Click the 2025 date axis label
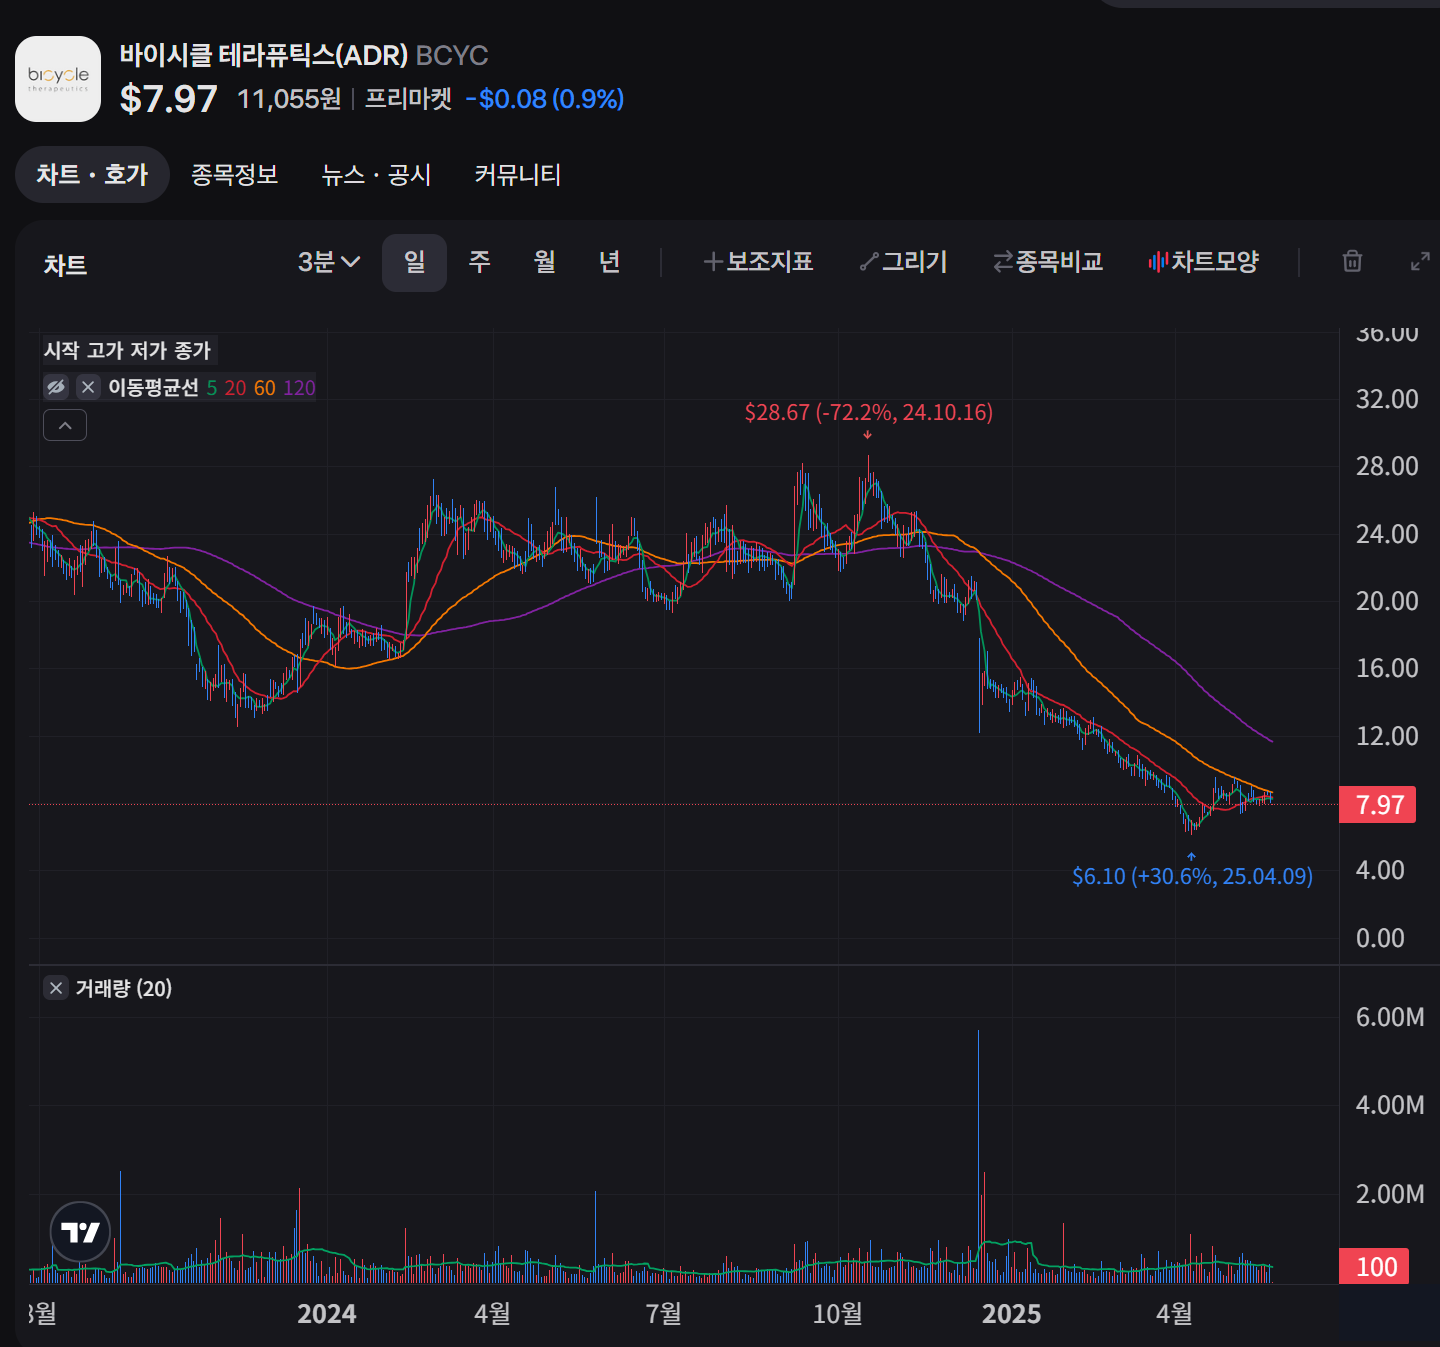The height and width of the screenshot is (1347, 1440). 1011,1314
